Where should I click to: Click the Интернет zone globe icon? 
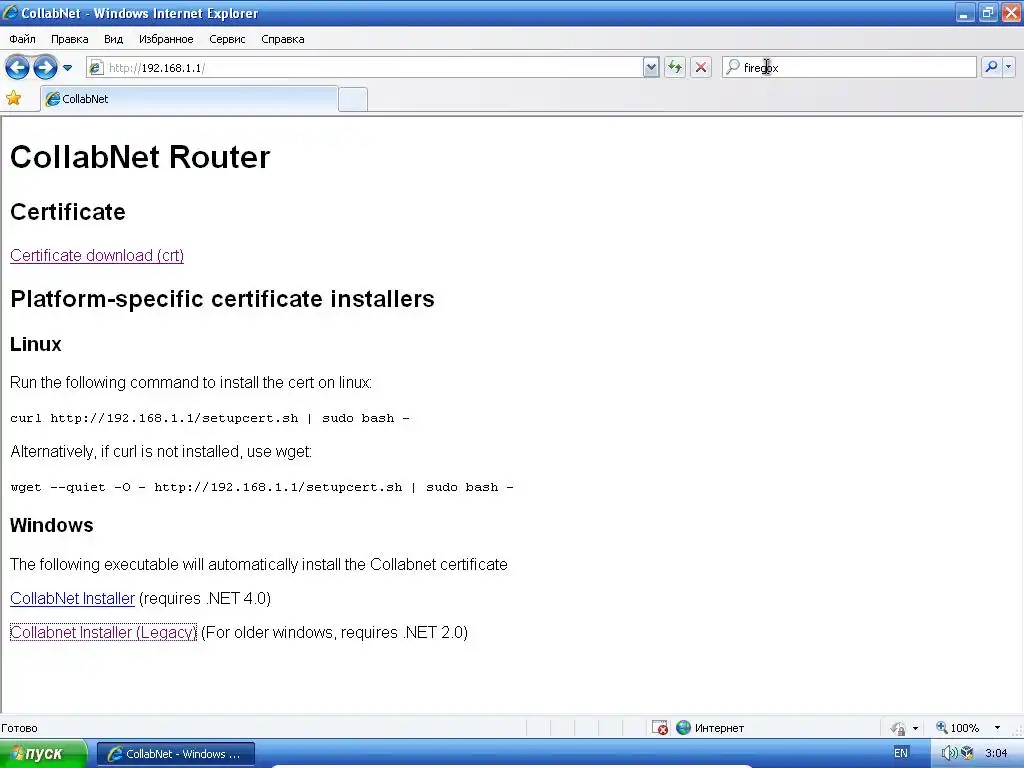(x=684, y=728)
